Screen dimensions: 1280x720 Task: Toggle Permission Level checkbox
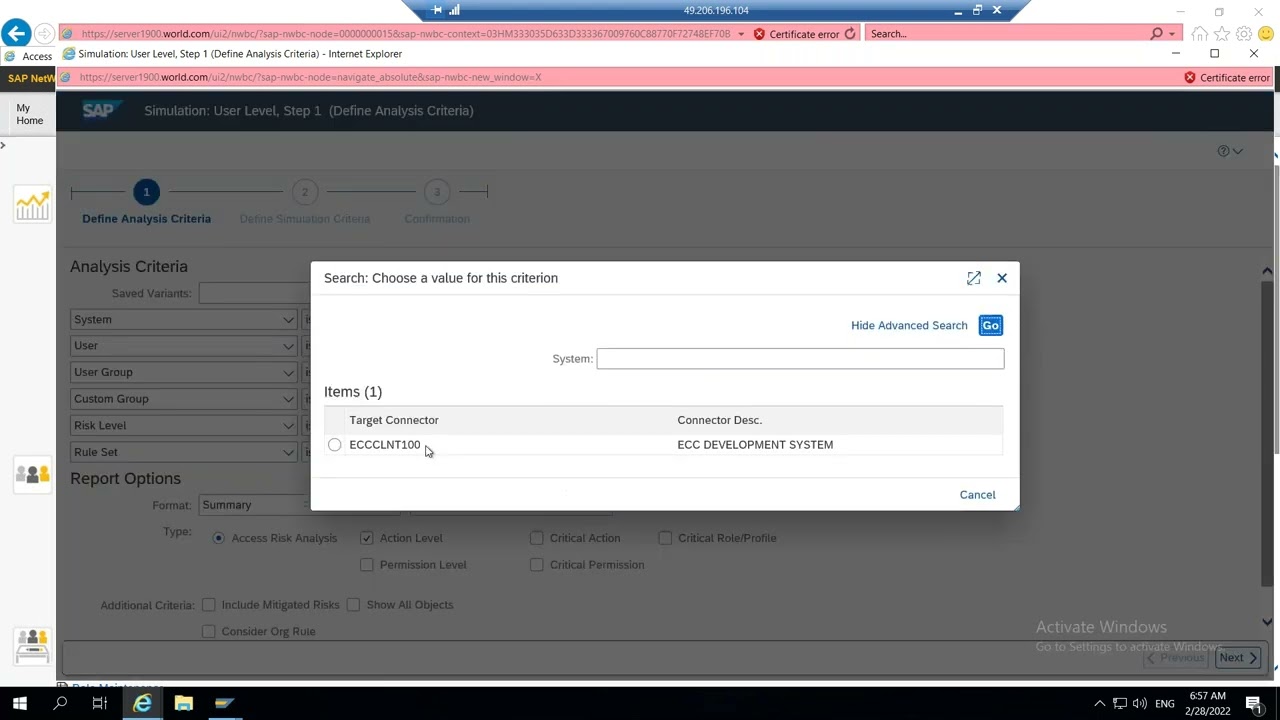pyautogui.click(x=366, y=565)
